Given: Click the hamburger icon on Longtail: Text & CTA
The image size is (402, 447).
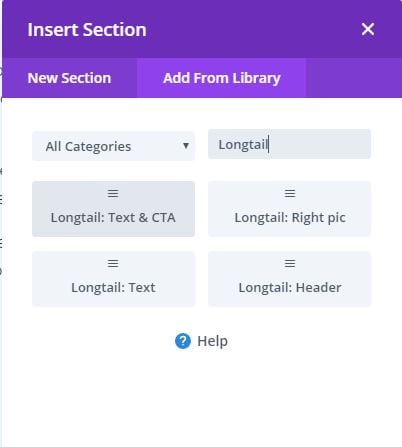Looking at the screenshot, I should (113, 194).
